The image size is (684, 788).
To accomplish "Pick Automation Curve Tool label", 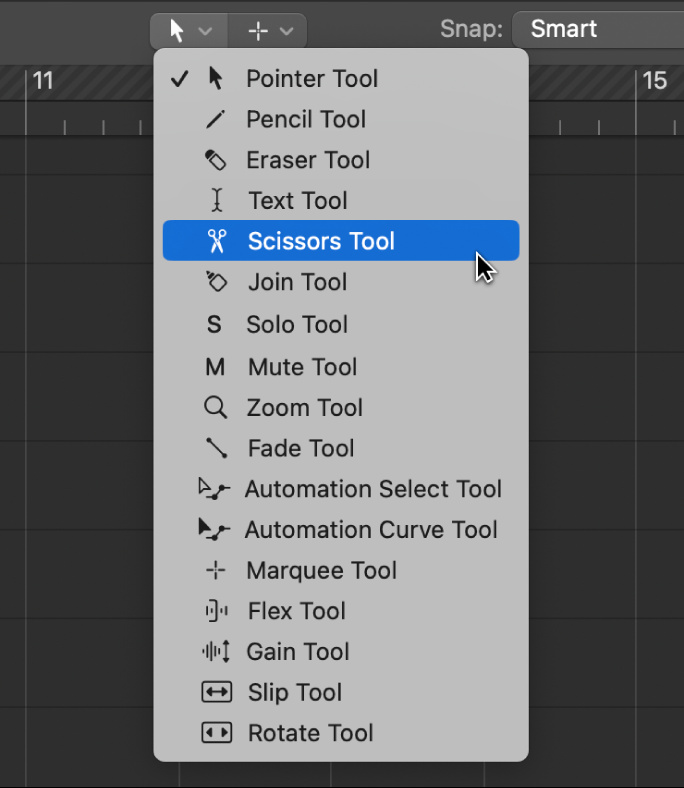I will (x=371, y=530).
